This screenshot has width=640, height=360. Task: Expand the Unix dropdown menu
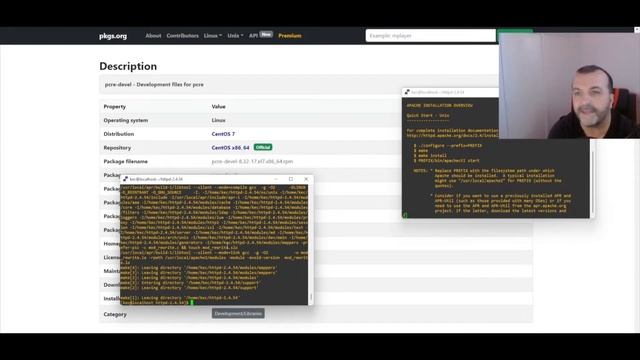point(235,36)
